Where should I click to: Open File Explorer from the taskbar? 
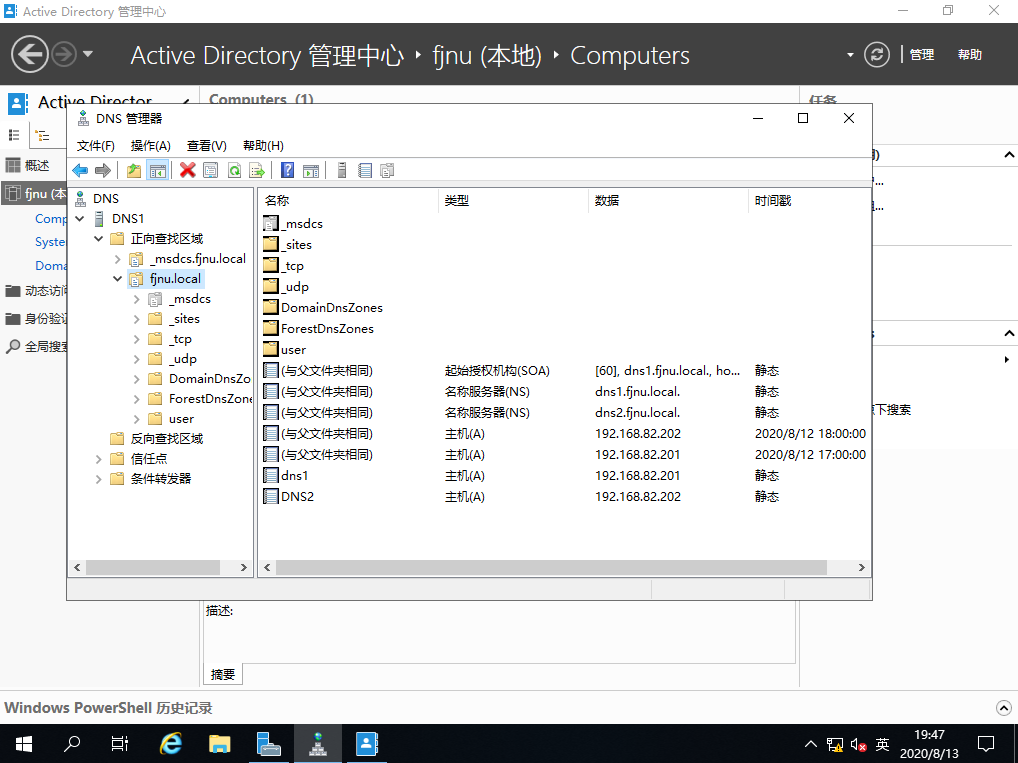tap(219, 744)
